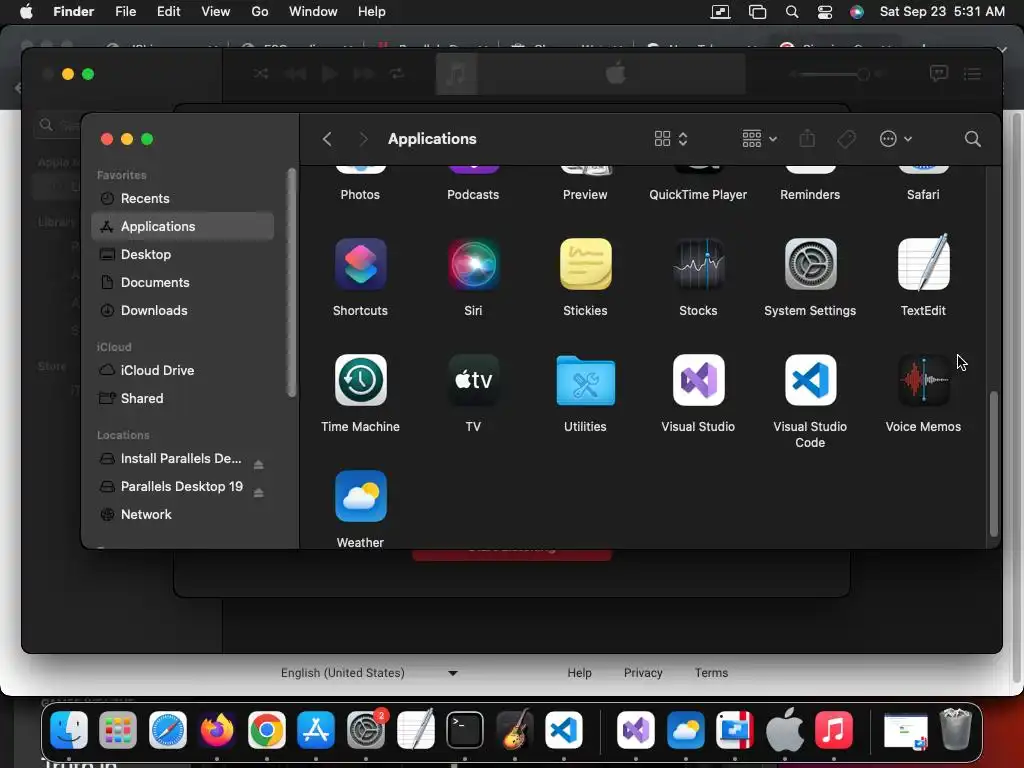
Task: Open the Finder menu in the menu bar
Action: click(74, 12)
